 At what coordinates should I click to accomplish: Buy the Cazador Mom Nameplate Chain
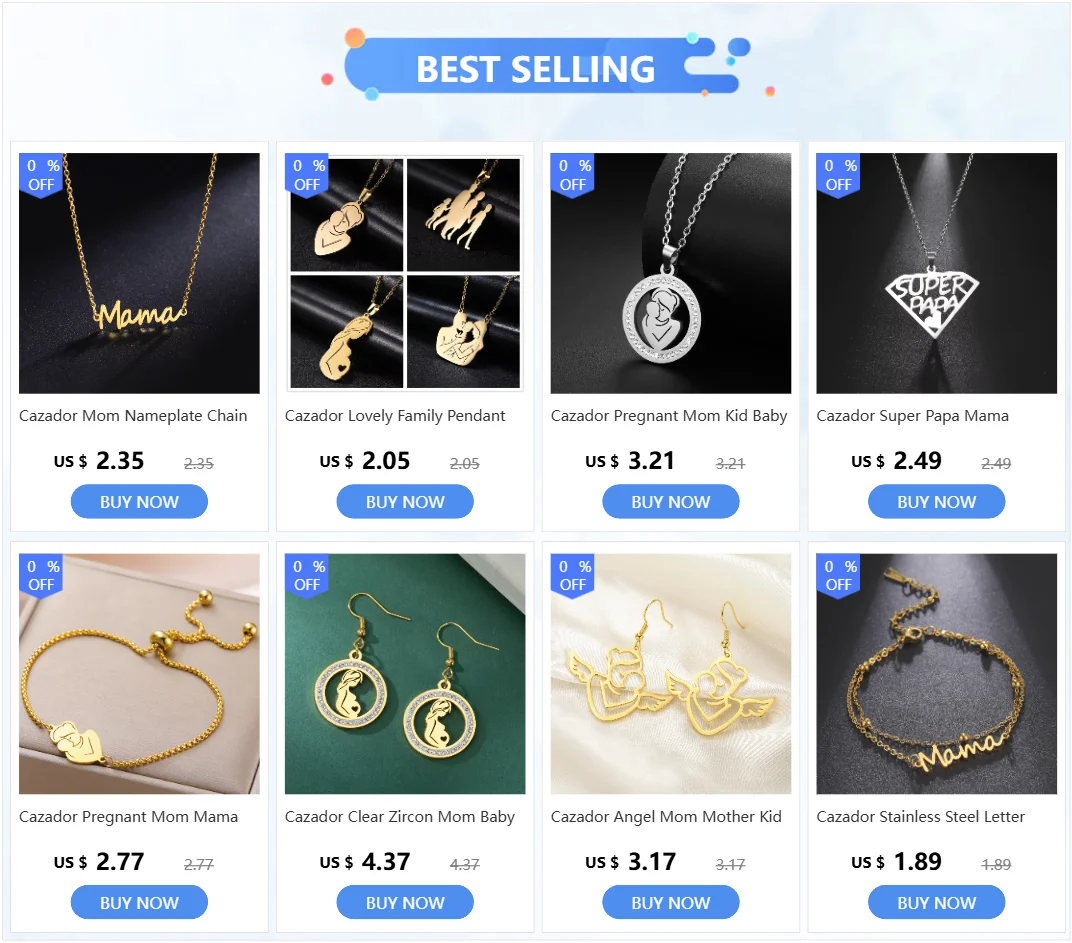(x=139, y=502)
